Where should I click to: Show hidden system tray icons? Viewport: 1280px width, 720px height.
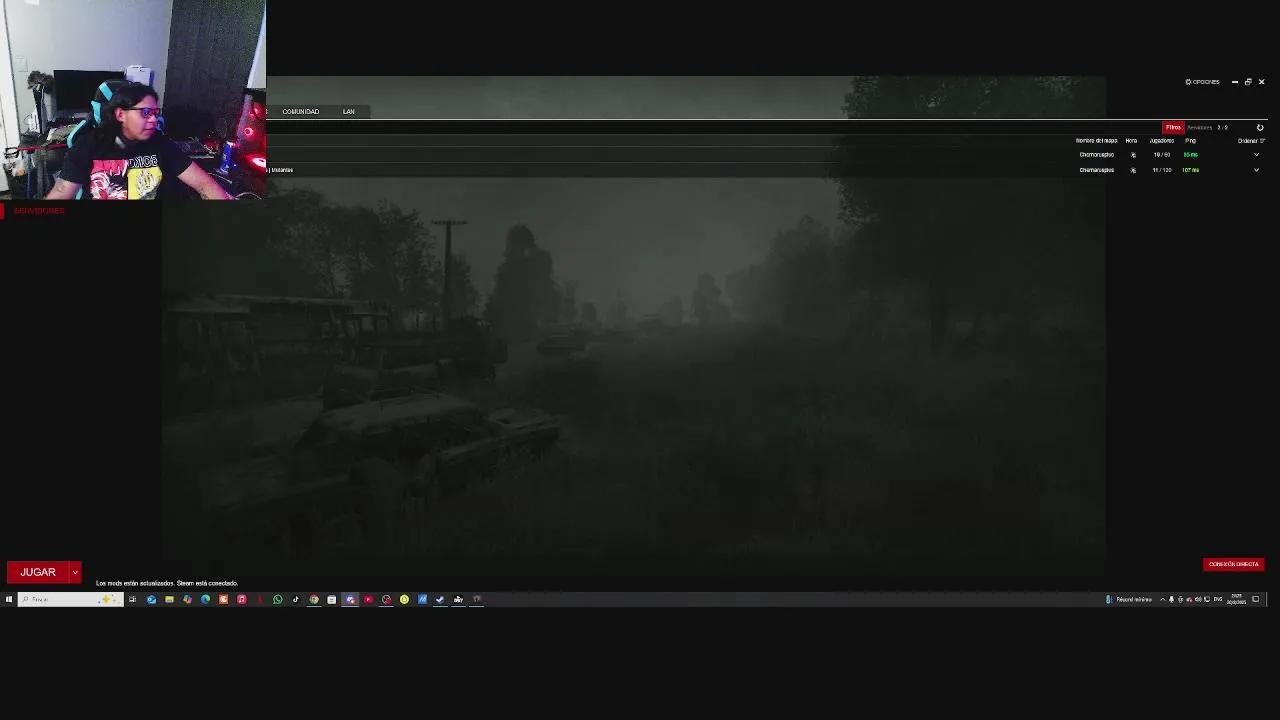pos(1163,599)
